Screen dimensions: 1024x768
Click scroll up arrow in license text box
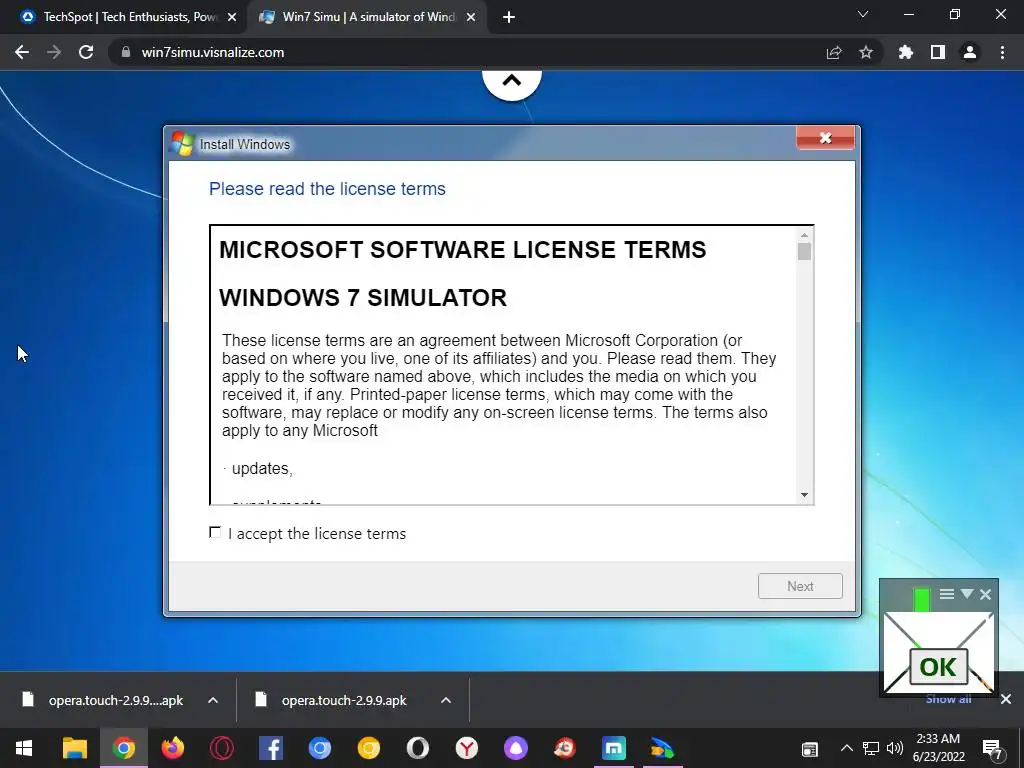pos(805,235)
